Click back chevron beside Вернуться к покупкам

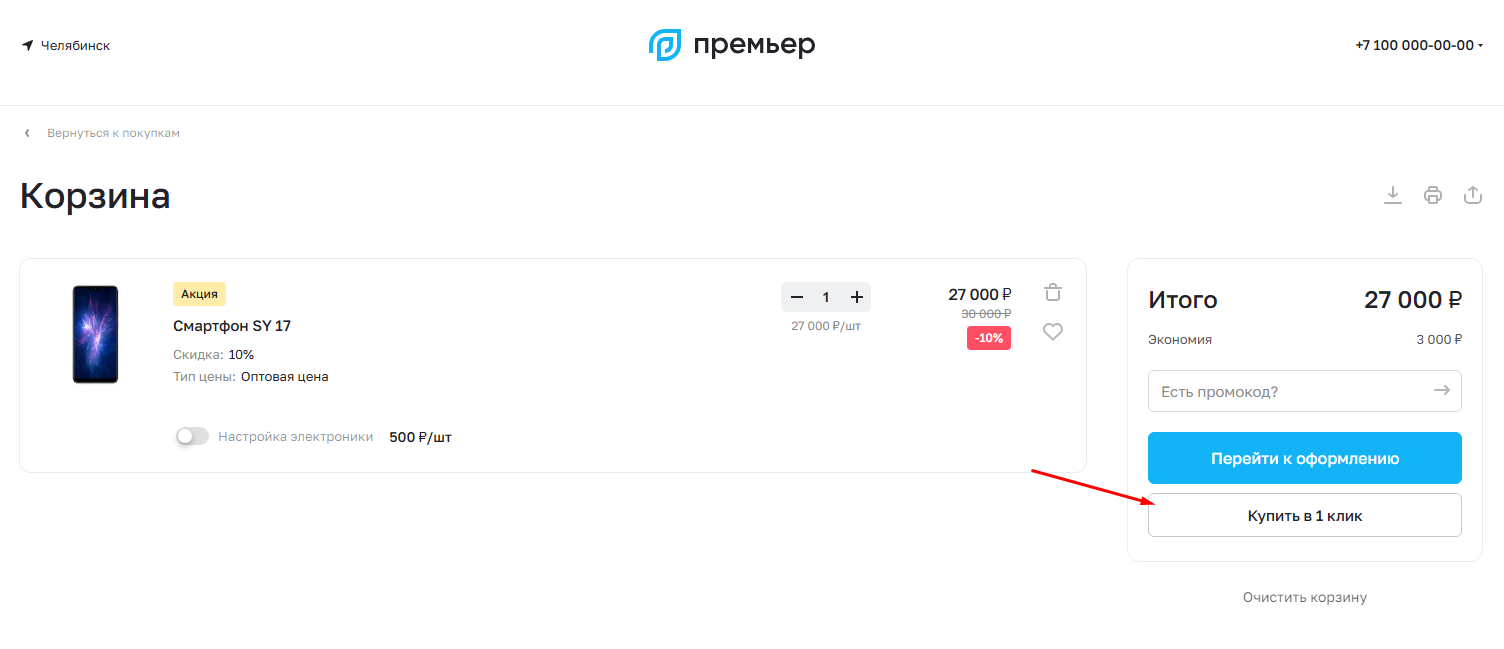[x=27, y=133]
